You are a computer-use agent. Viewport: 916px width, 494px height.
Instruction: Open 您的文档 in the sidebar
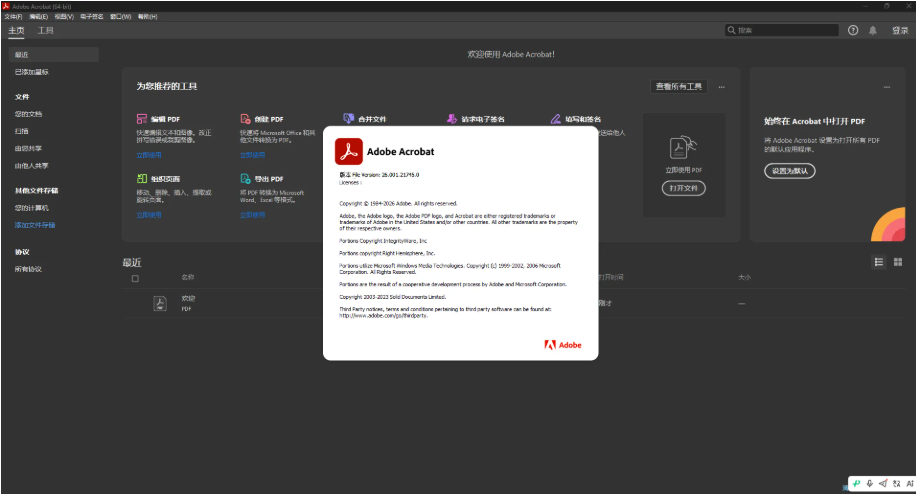click(x=28, y=114)
